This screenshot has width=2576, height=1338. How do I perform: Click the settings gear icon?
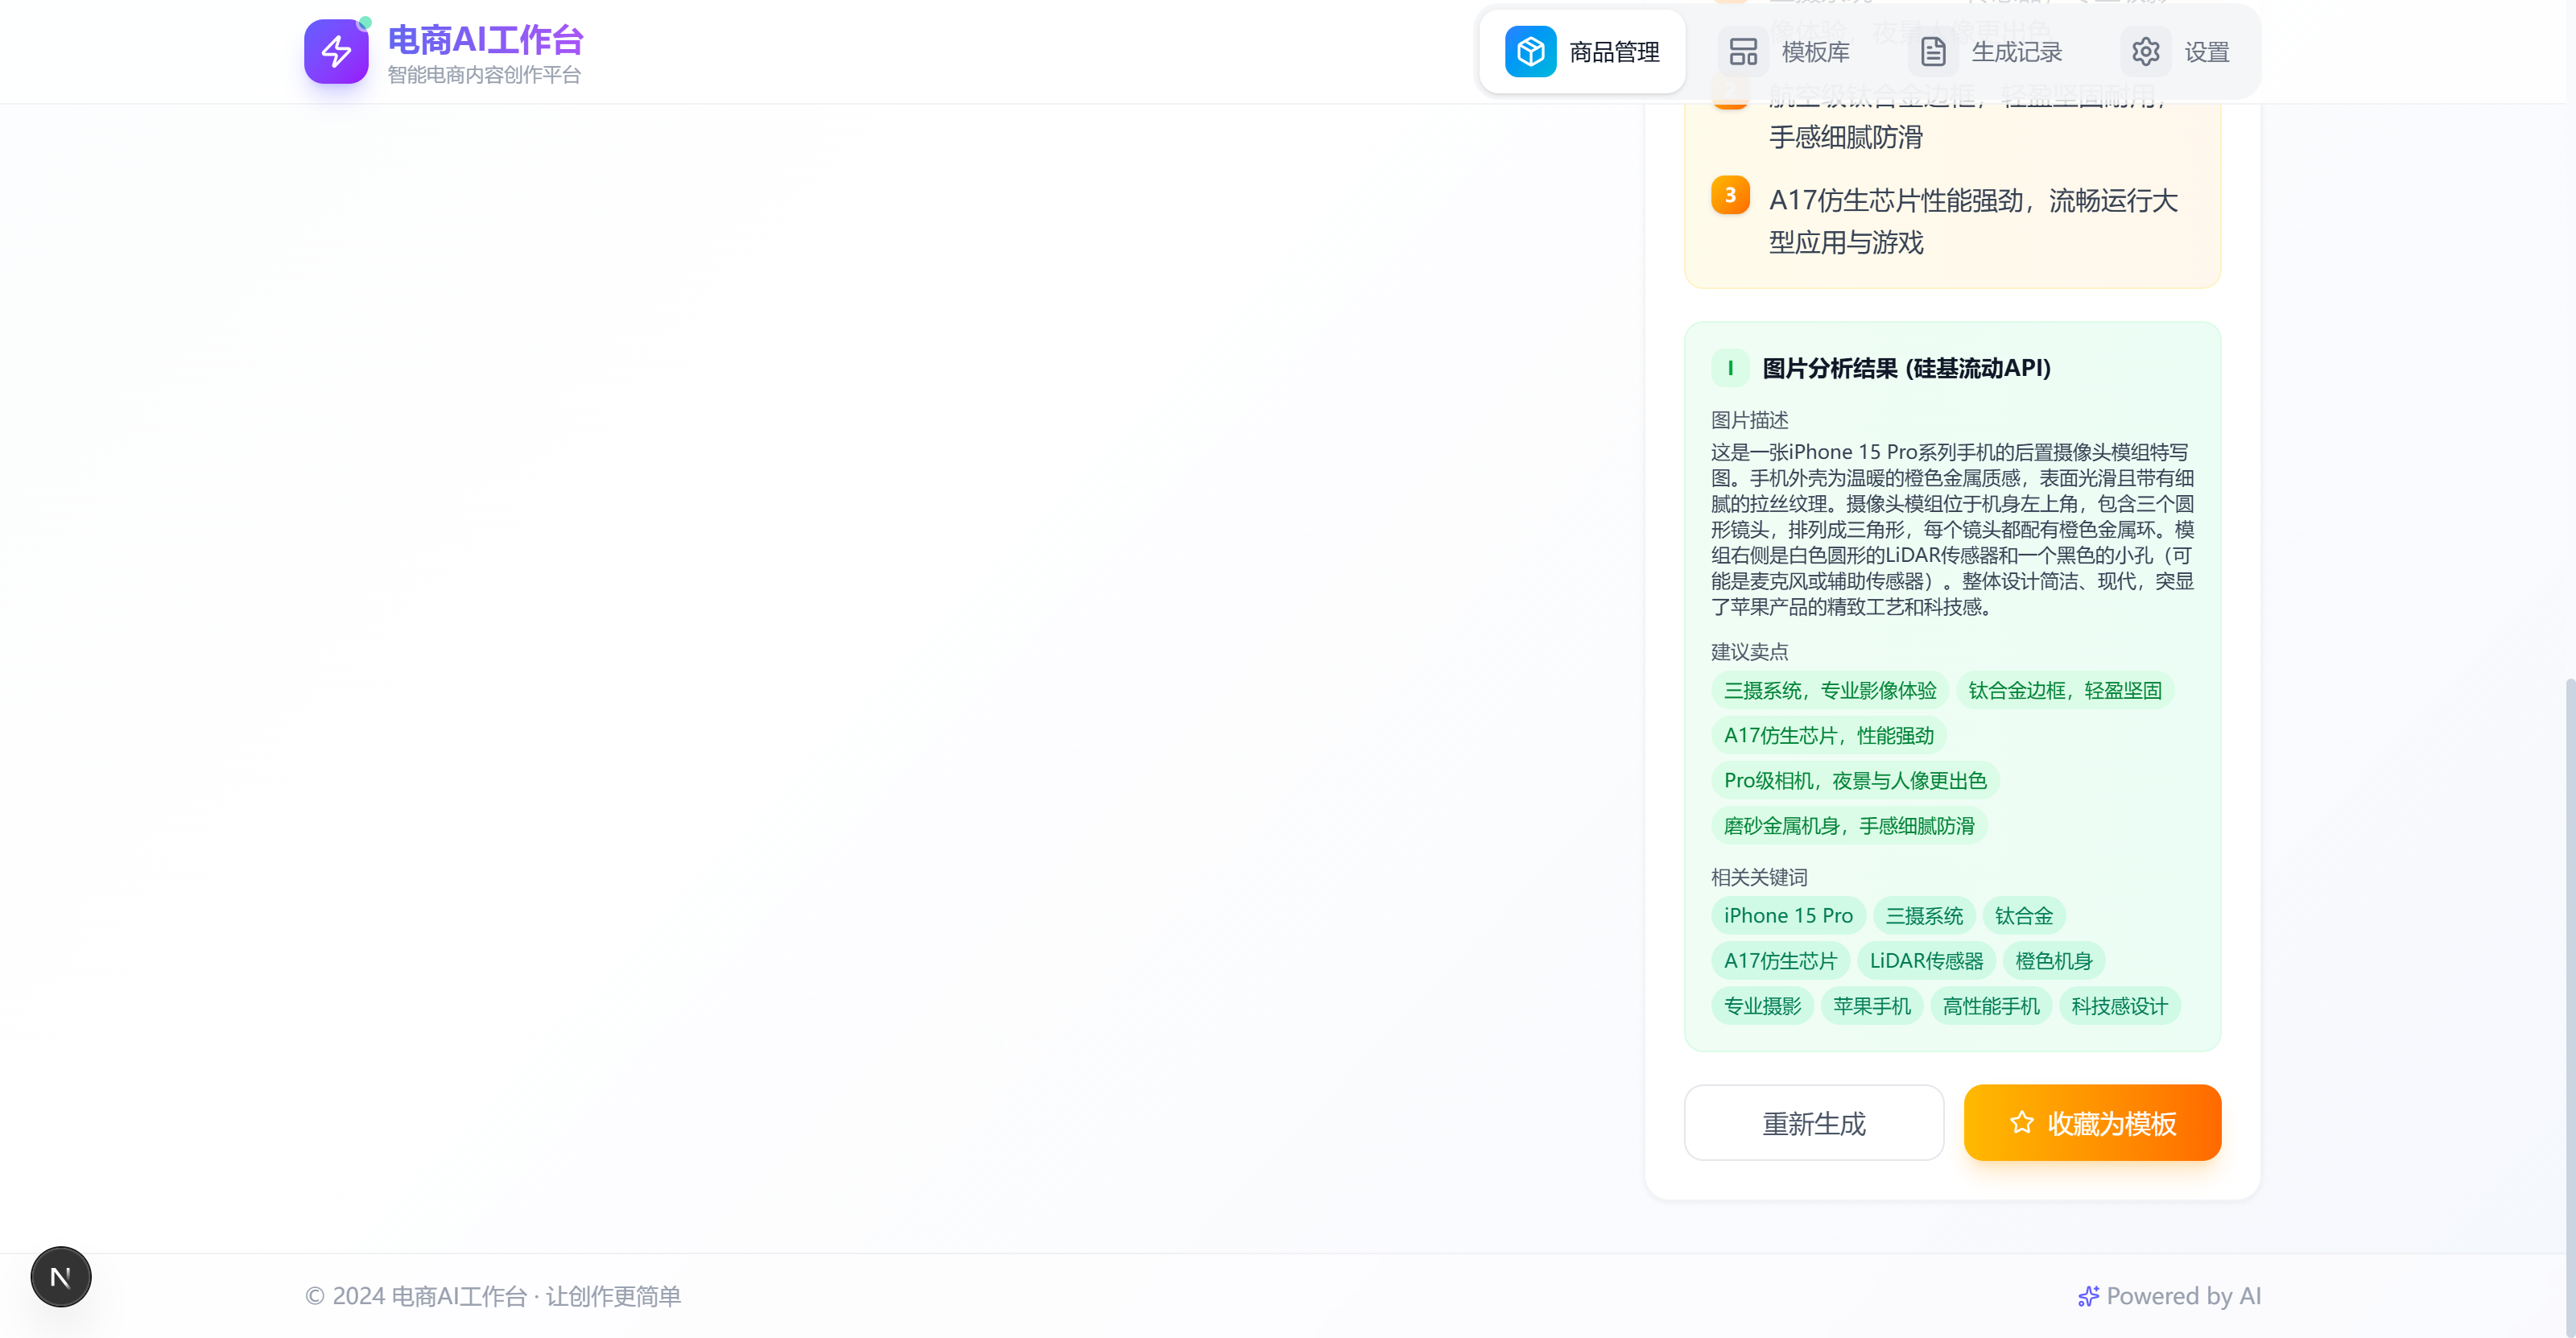2145,52
